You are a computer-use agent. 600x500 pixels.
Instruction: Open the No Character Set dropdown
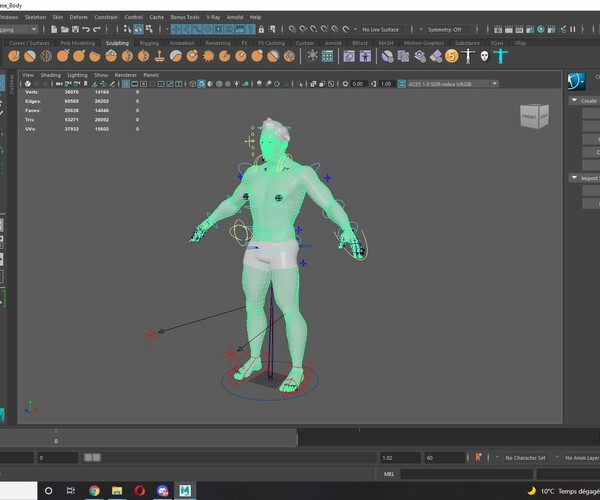525,458
